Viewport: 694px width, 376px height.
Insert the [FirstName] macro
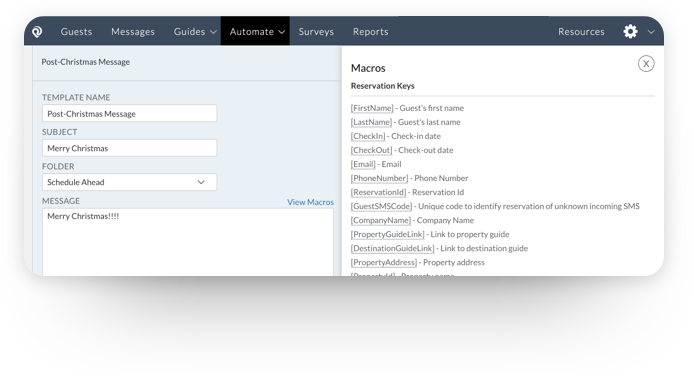click(372, 108)
